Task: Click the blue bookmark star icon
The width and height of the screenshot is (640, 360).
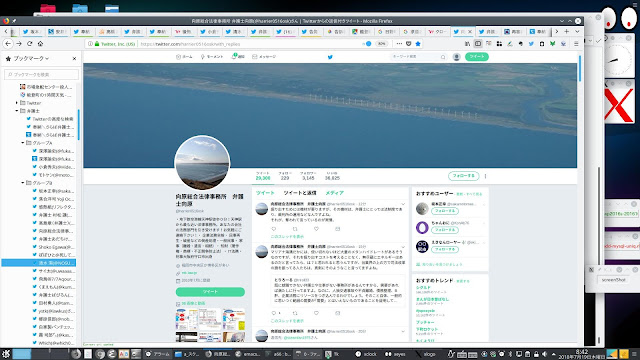Action: (x=418, y=44)
